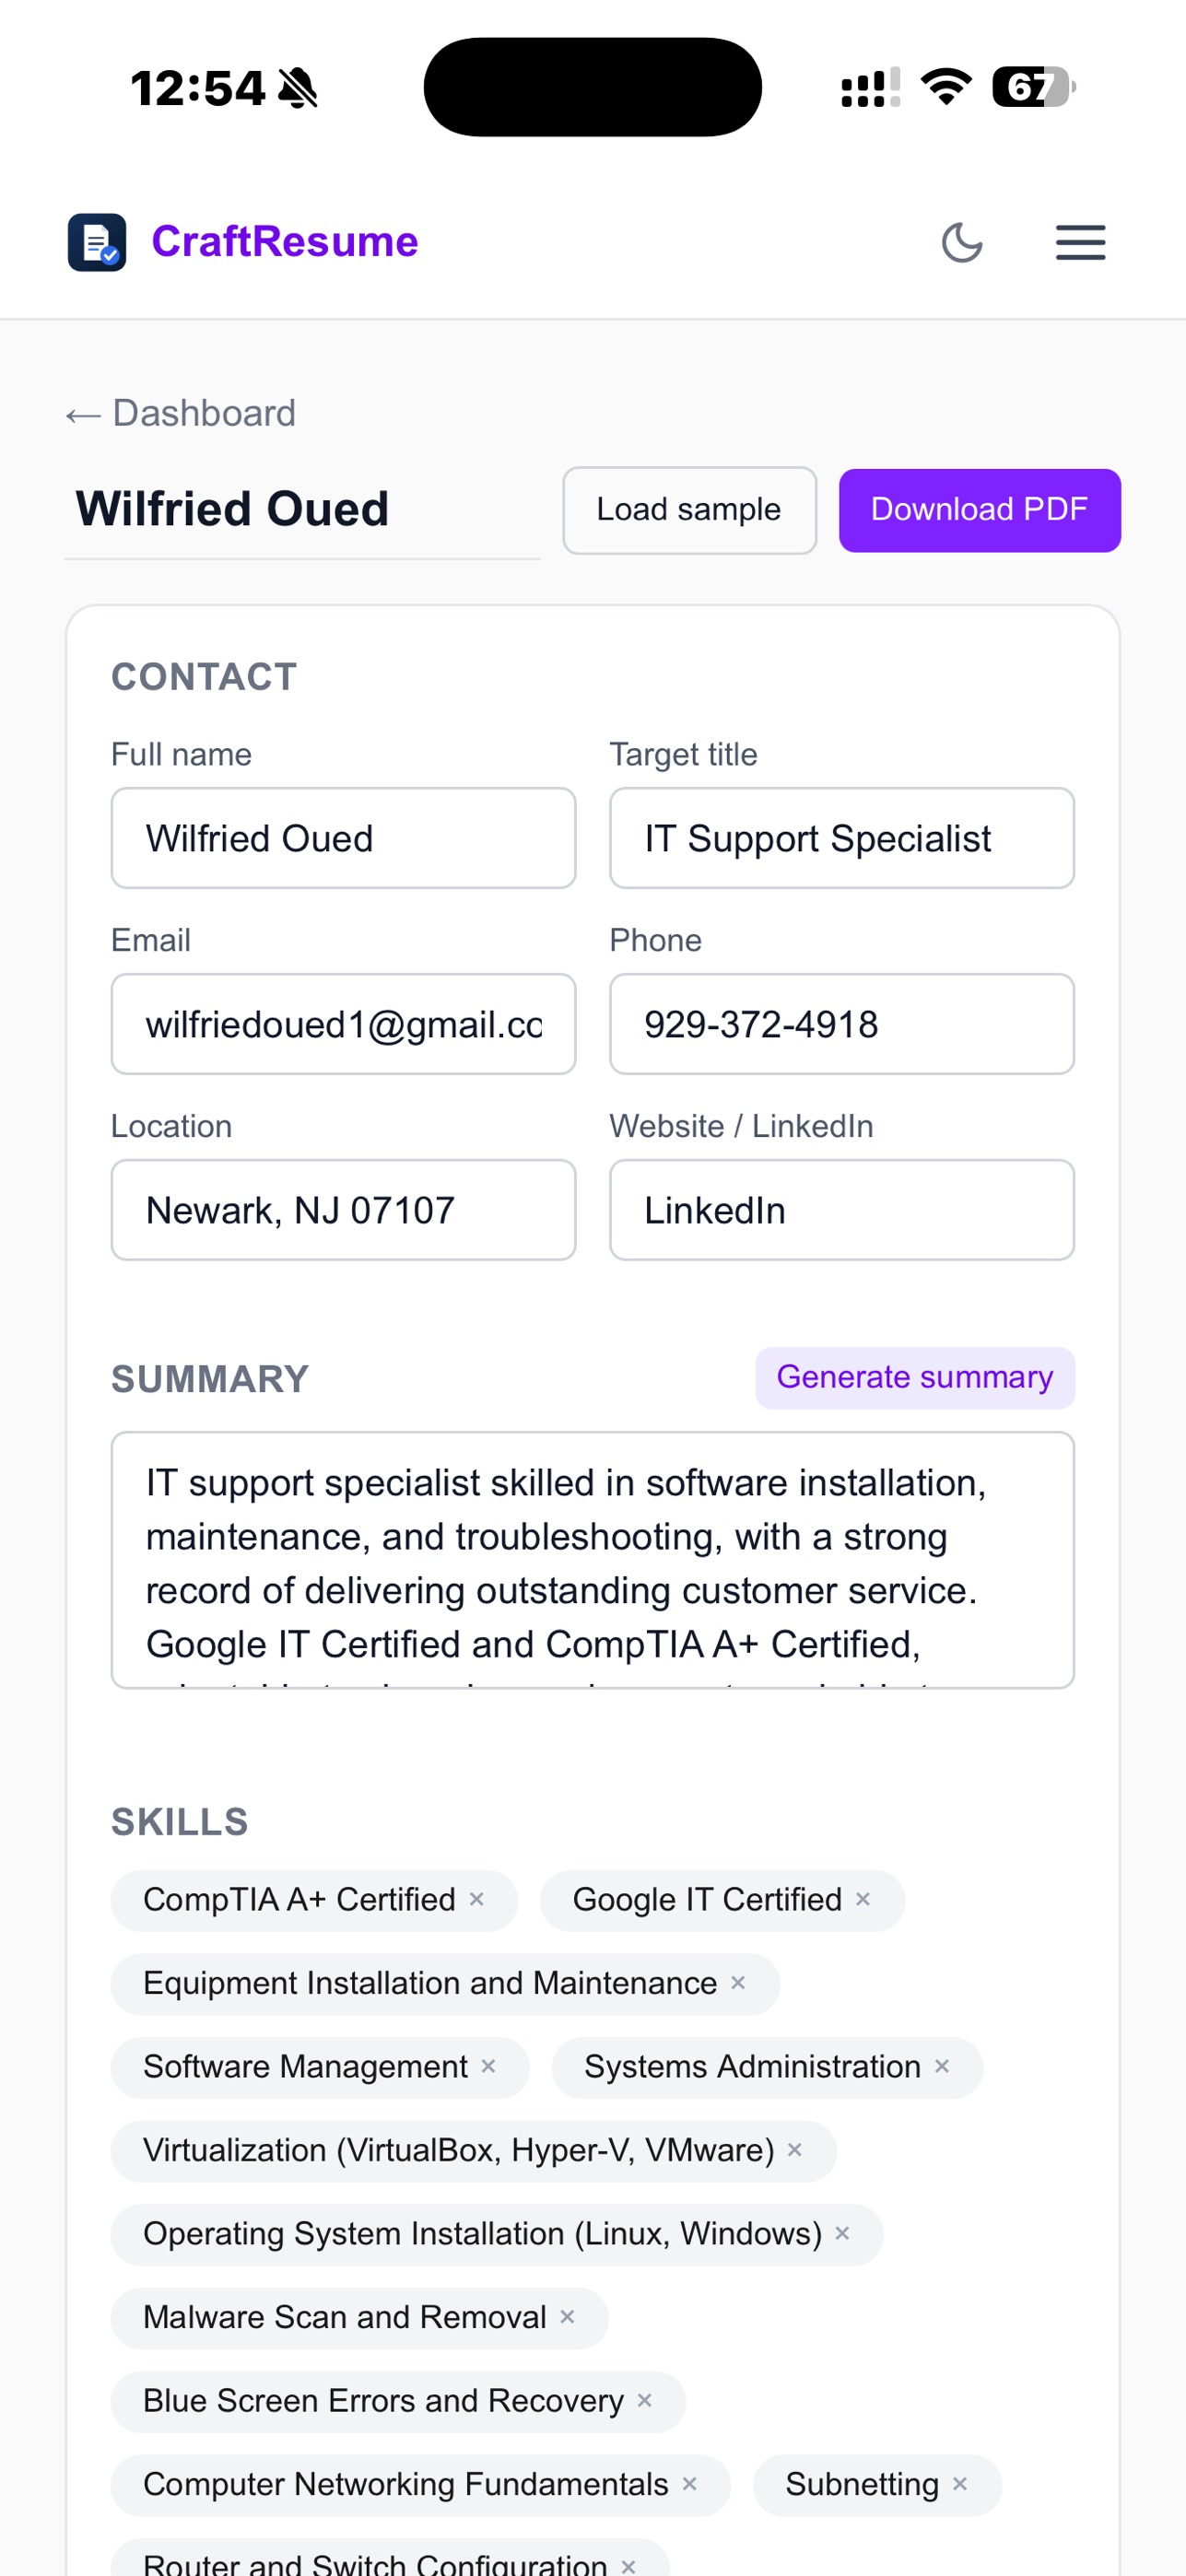The width and height of the screenshot is (1186, 2576).
Task: Remove Blue Screen Errors and Recovery tag
Action: tap(645, 2400)
